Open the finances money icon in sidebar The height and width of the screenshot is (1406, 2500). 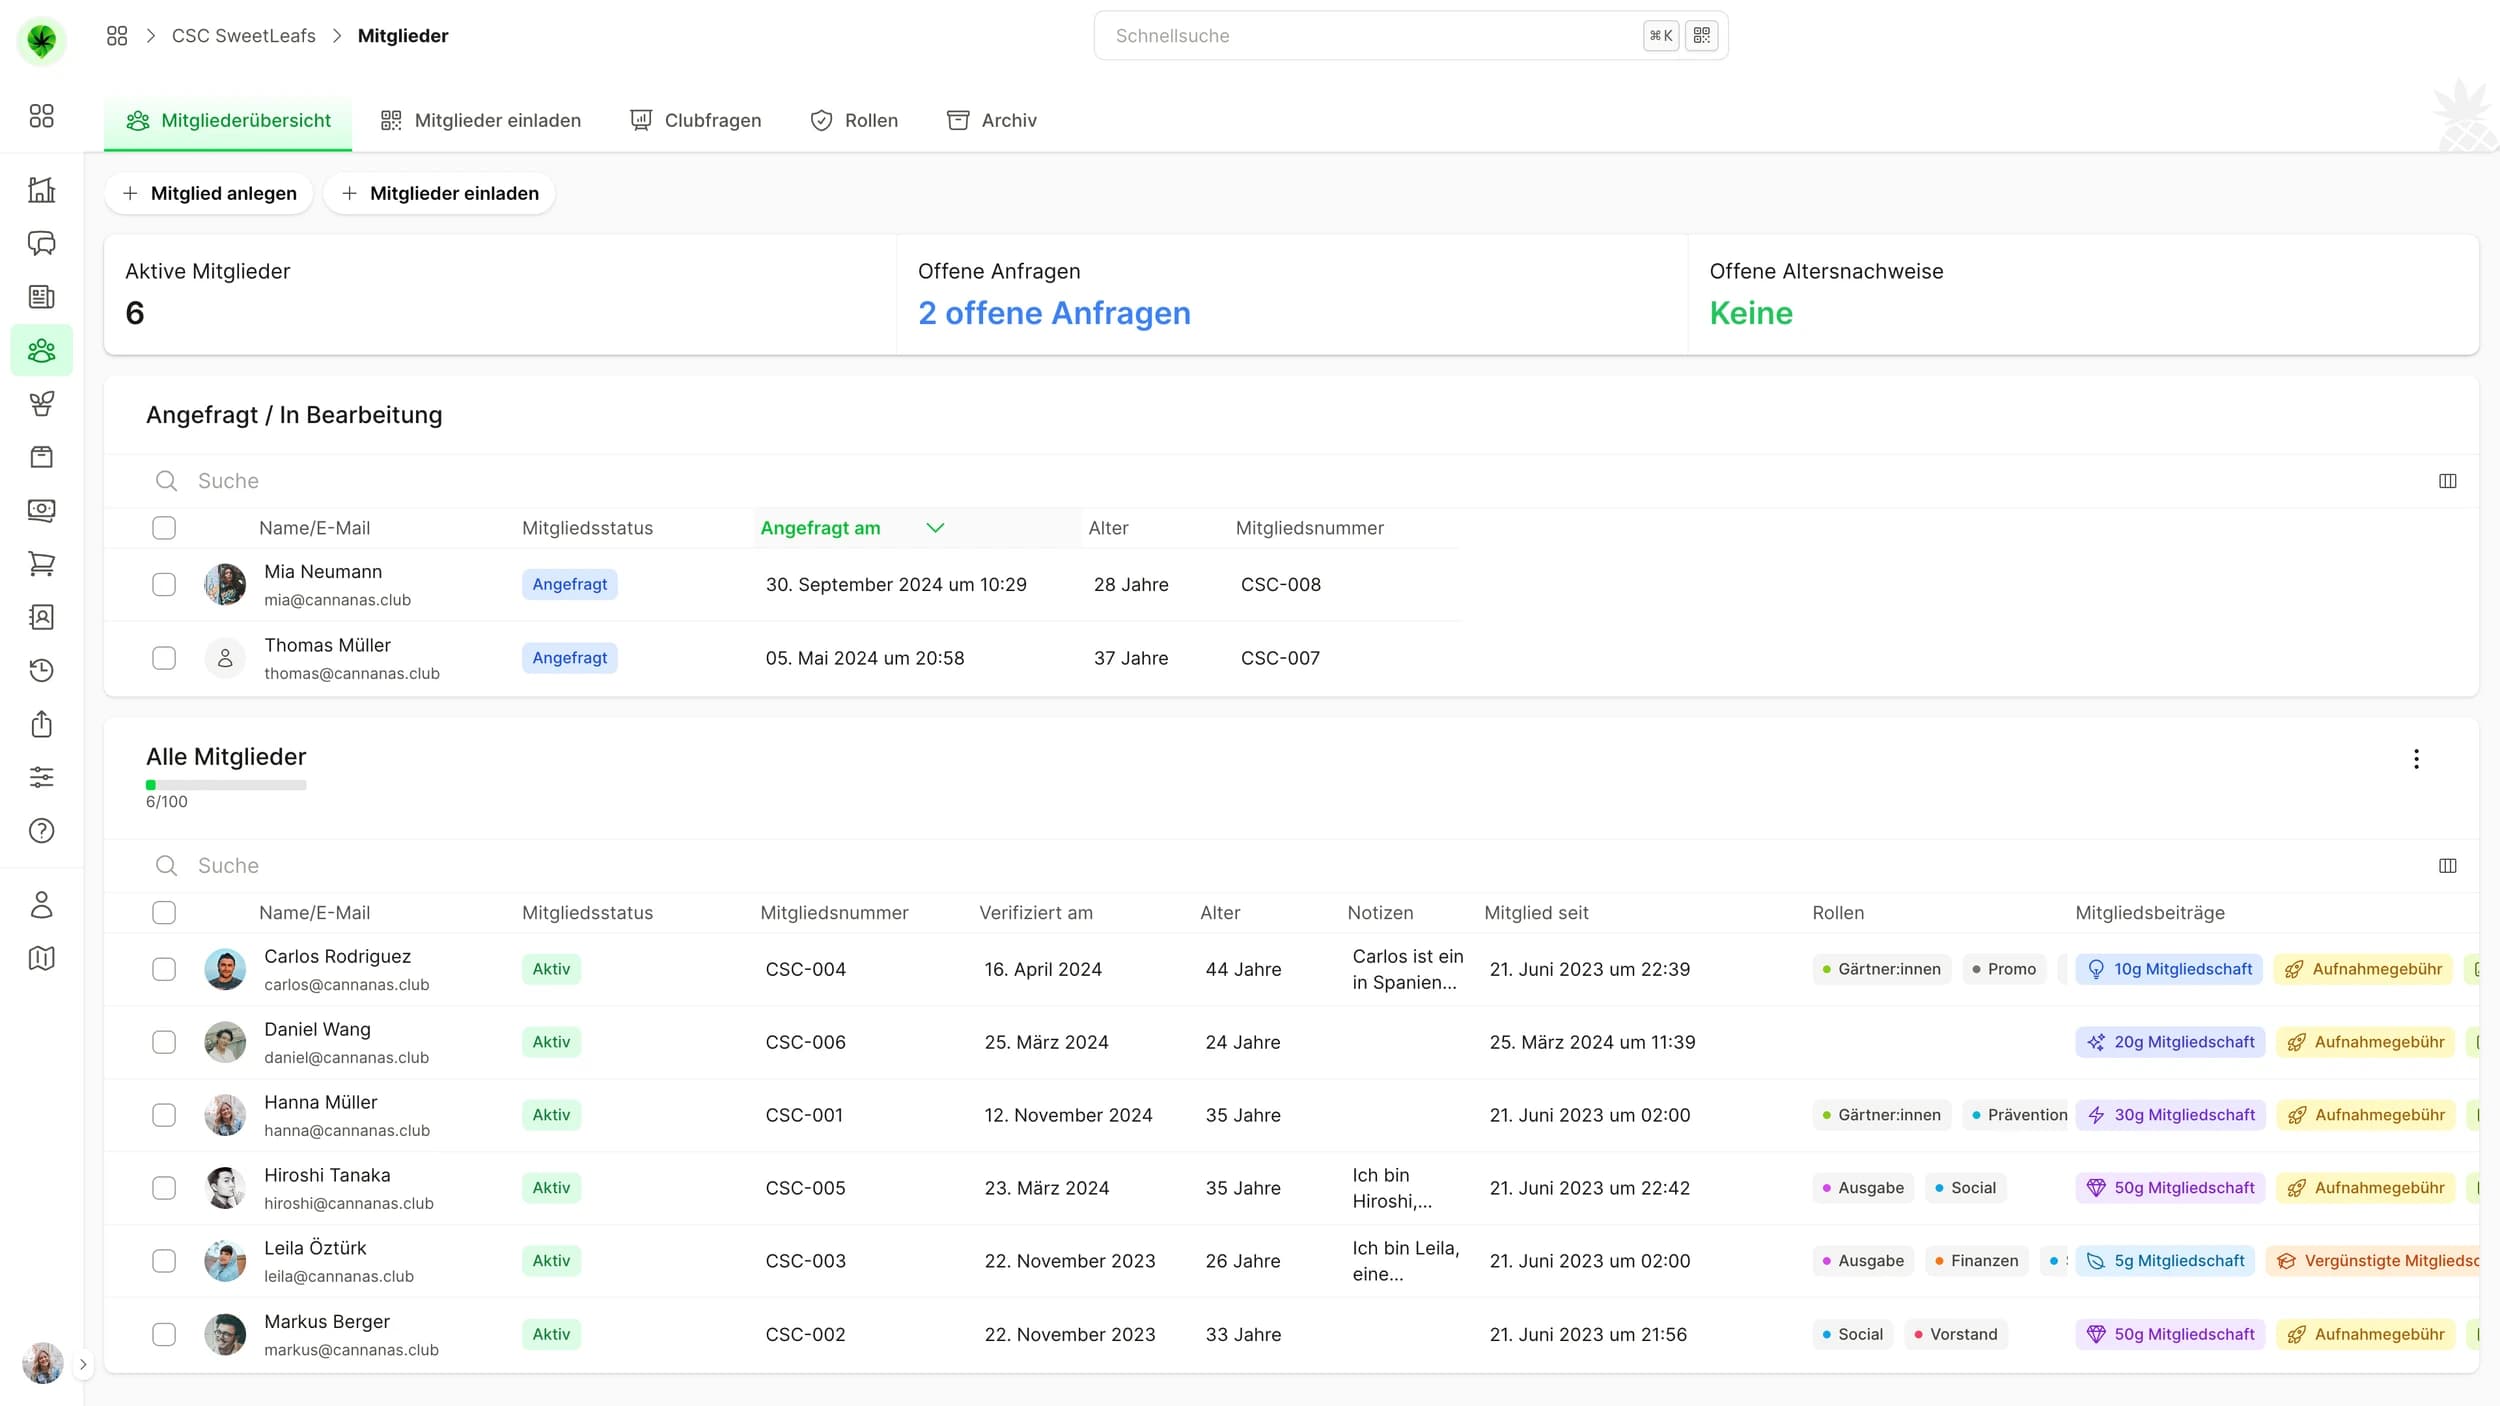(41, 510)
